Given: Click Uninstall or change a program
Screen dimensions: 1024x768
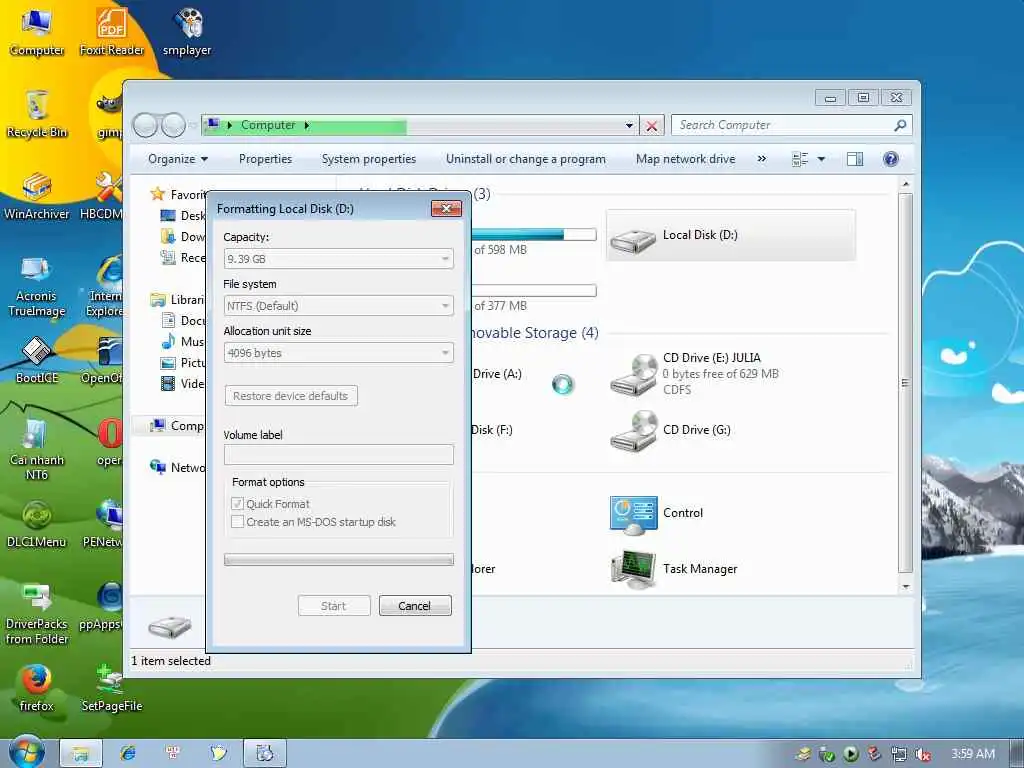Looking at the screenshot, I should (526, 159).
